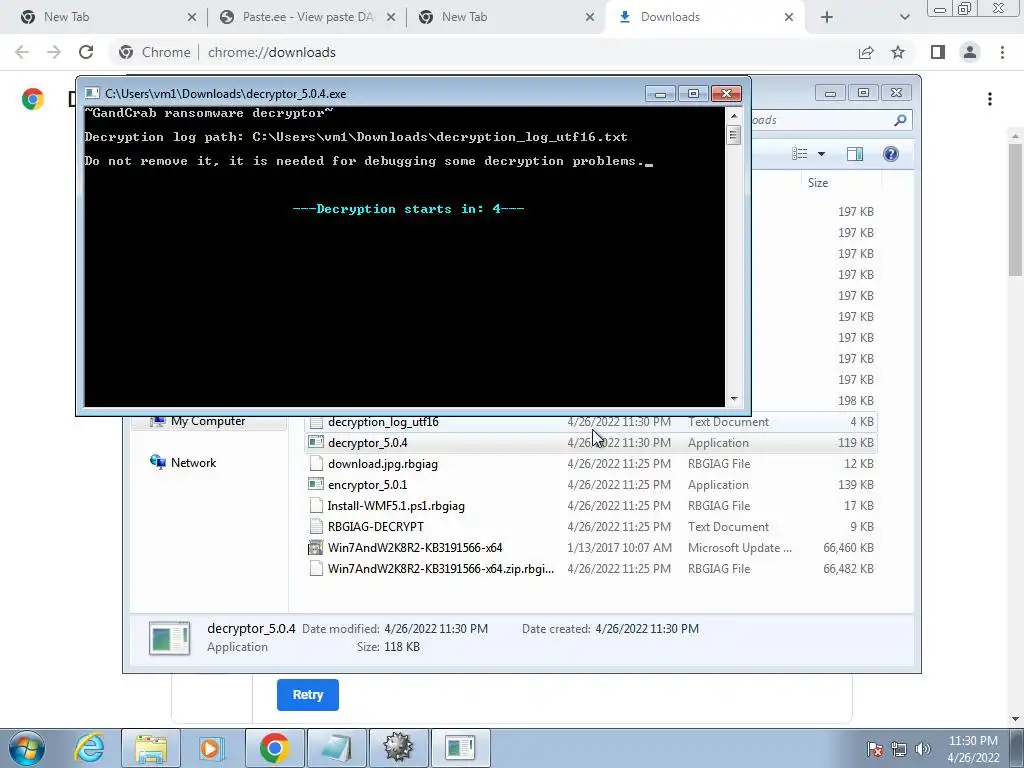The width and height of the screenshot is (1024, 768).
Task: Click console scrollbar down arrow
Action: [733, 399]
